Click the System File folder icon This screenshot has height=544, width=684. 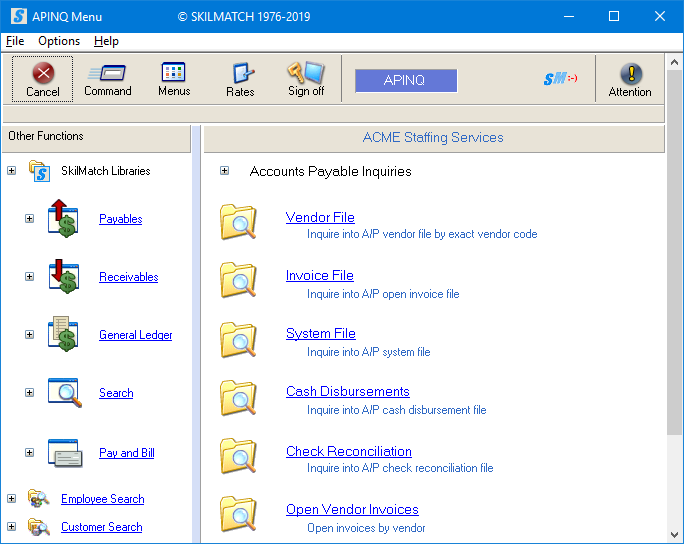coord(238,340)
